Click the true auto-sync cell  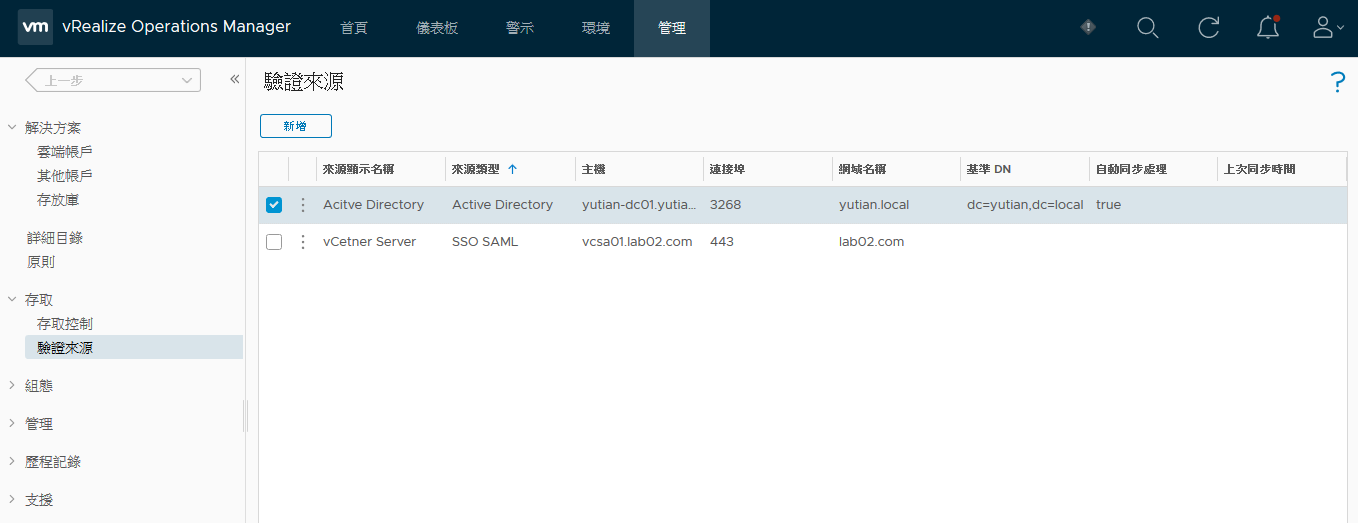tap(1108, 205)
